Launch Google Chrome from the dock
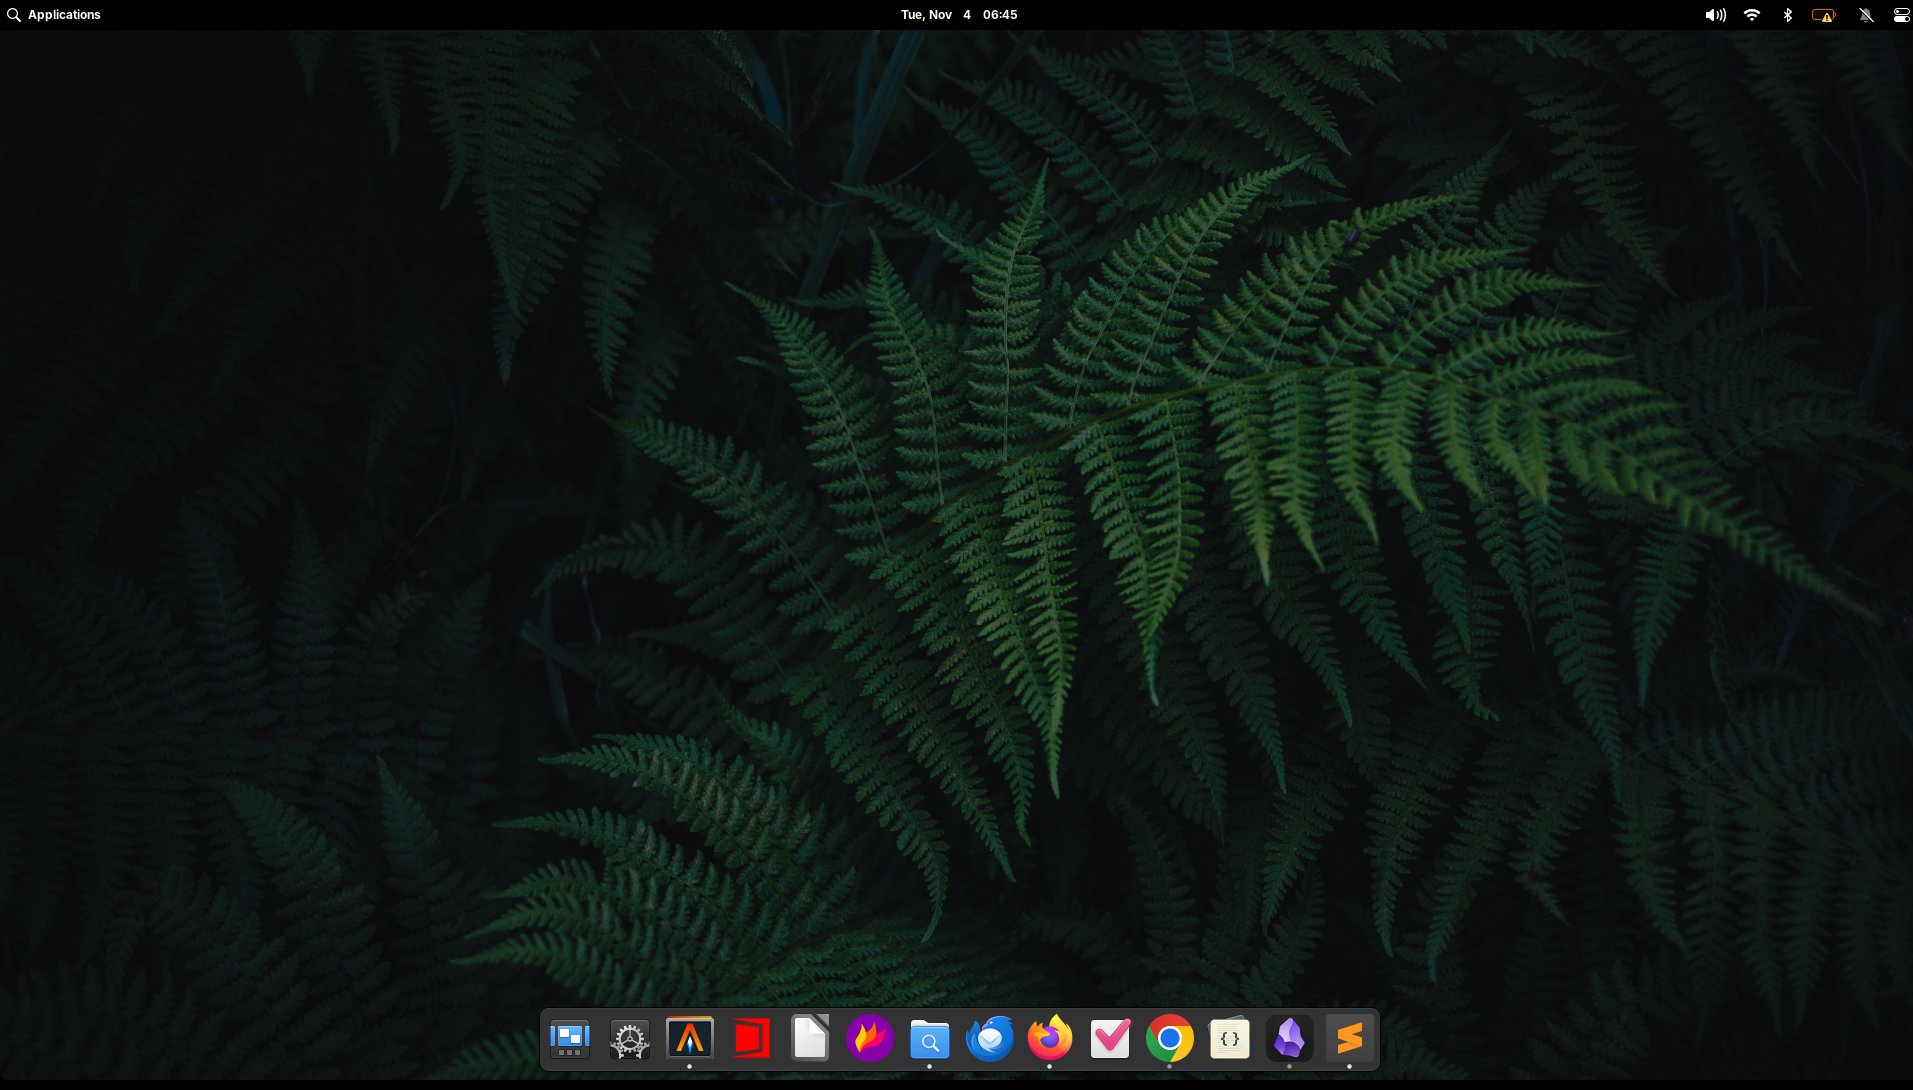 [1170, 1039]
